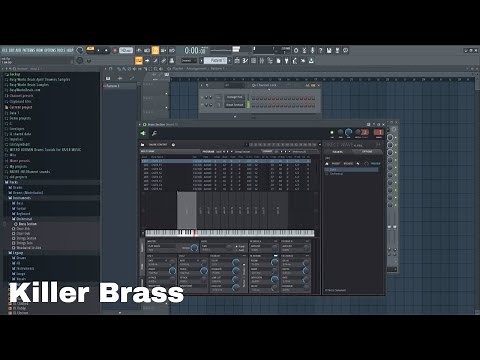Image resolution: width=480 pixels, height=360 pixels.
Task: Click the Stop button in the transport
Action: (106, 50)
